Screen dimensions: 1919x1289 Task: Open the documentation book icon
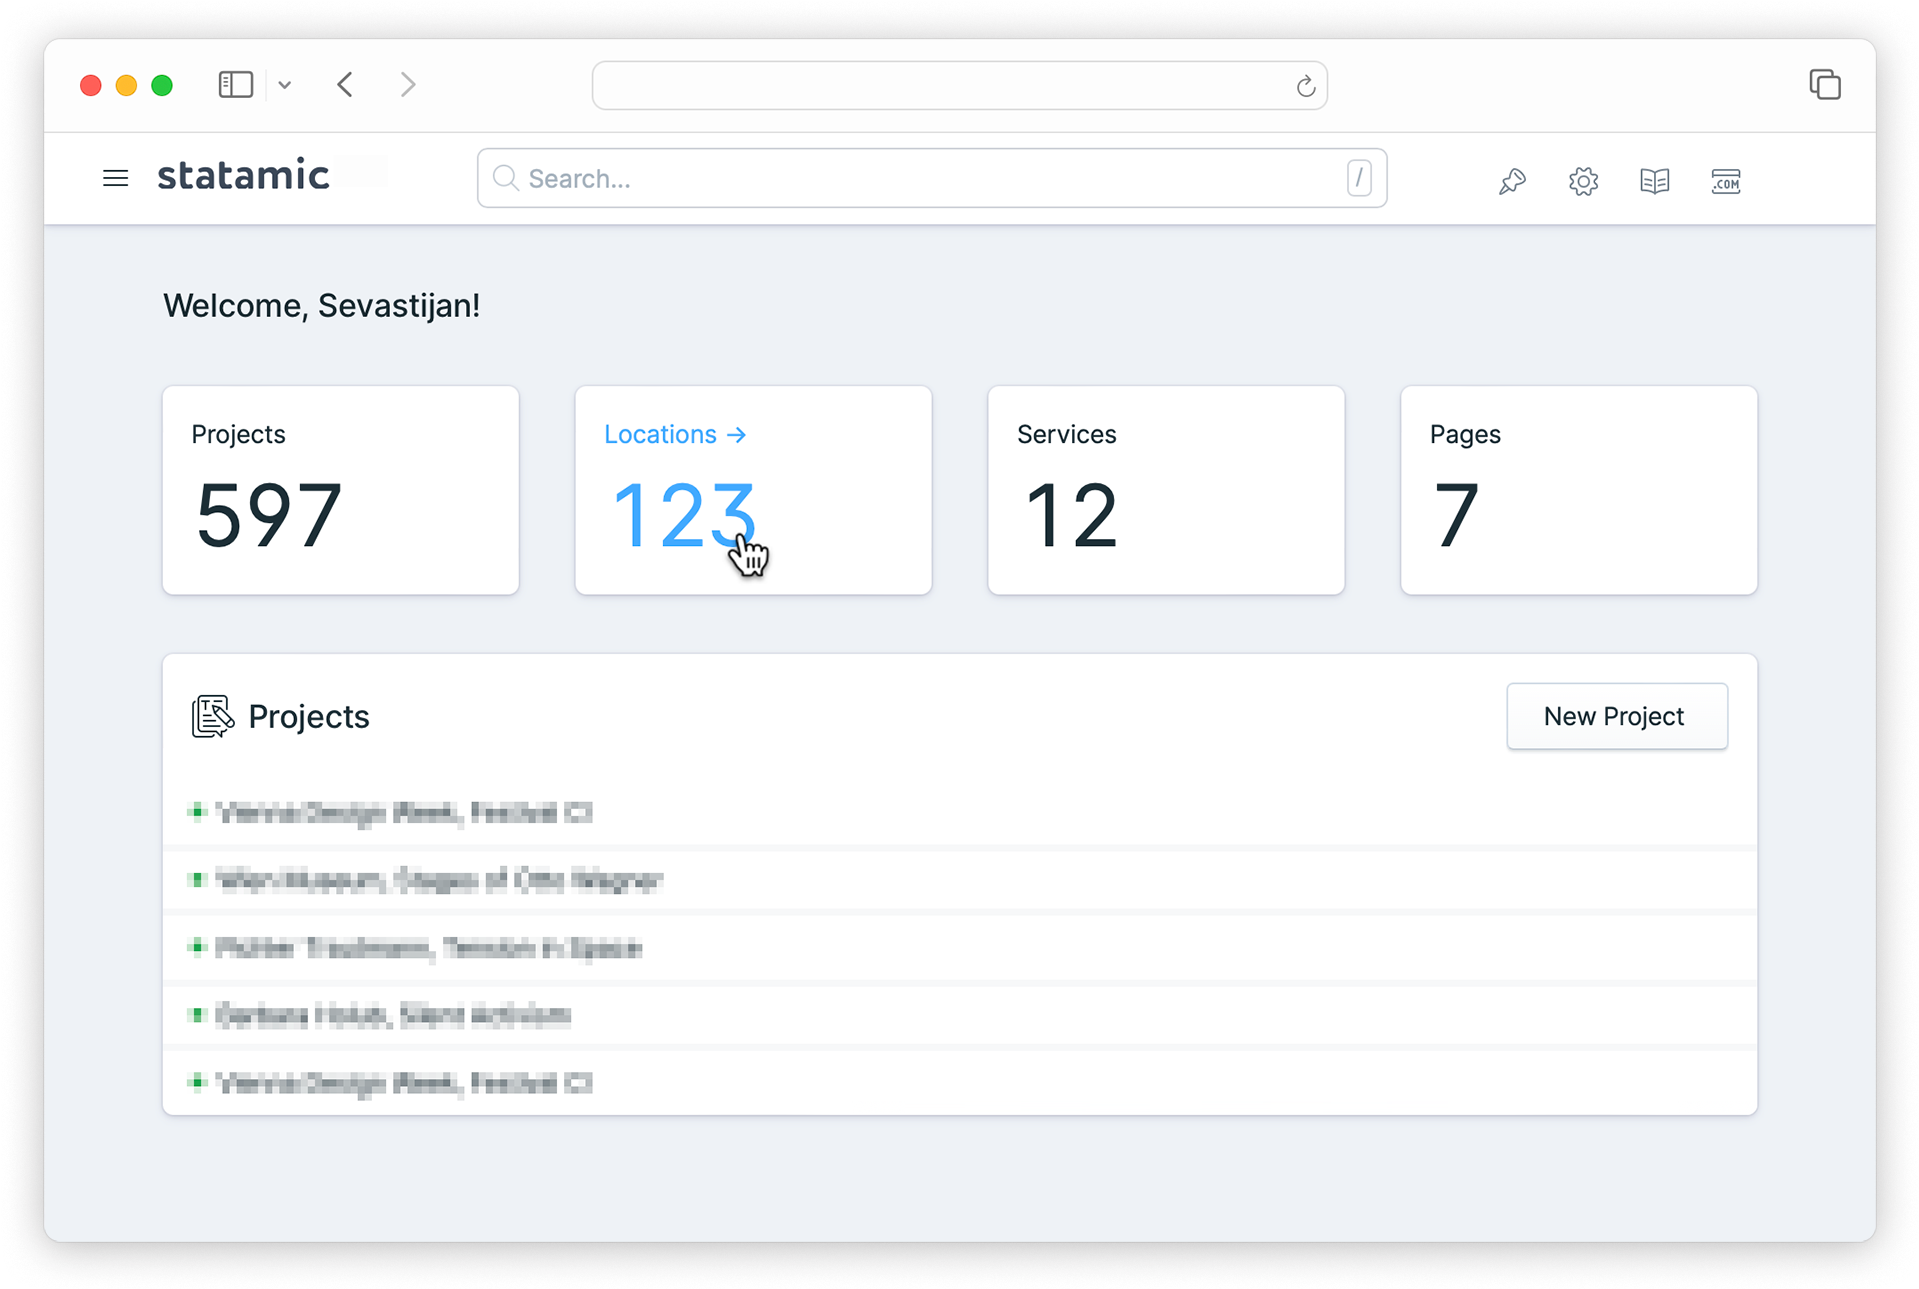1654,181
